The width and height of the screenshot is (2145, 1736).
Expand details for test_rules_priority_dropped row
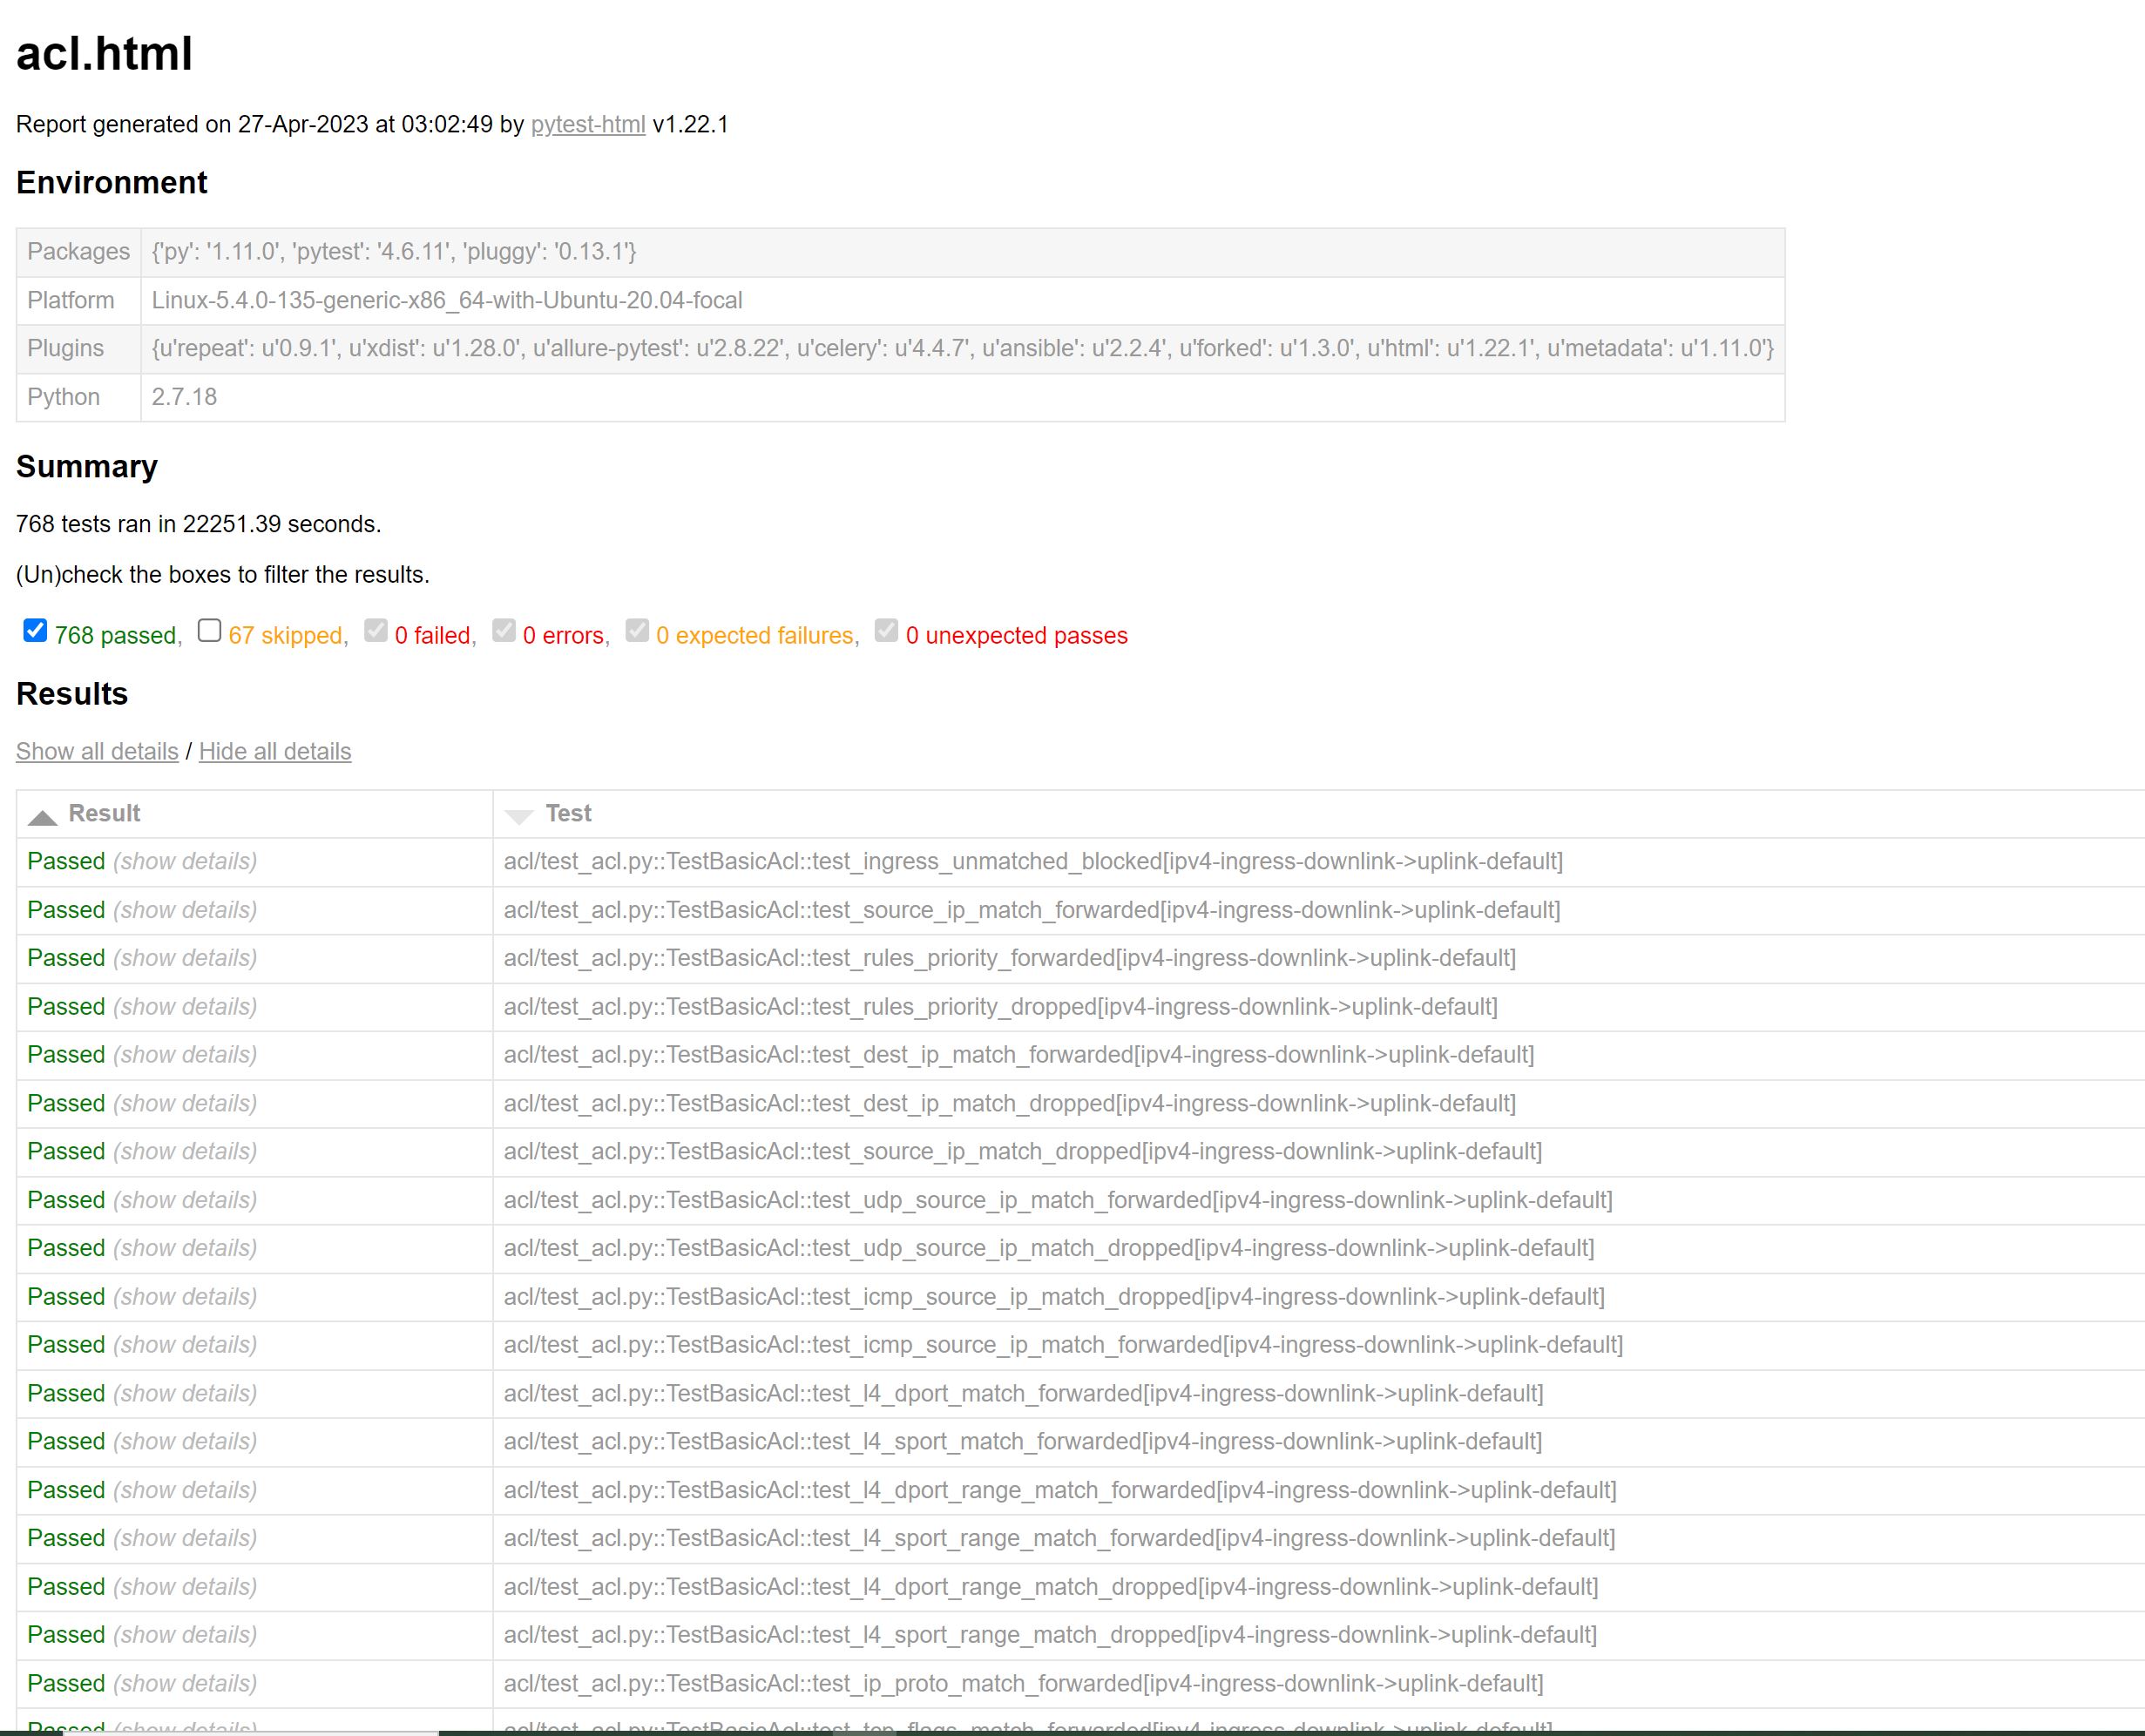[185, 1006]
